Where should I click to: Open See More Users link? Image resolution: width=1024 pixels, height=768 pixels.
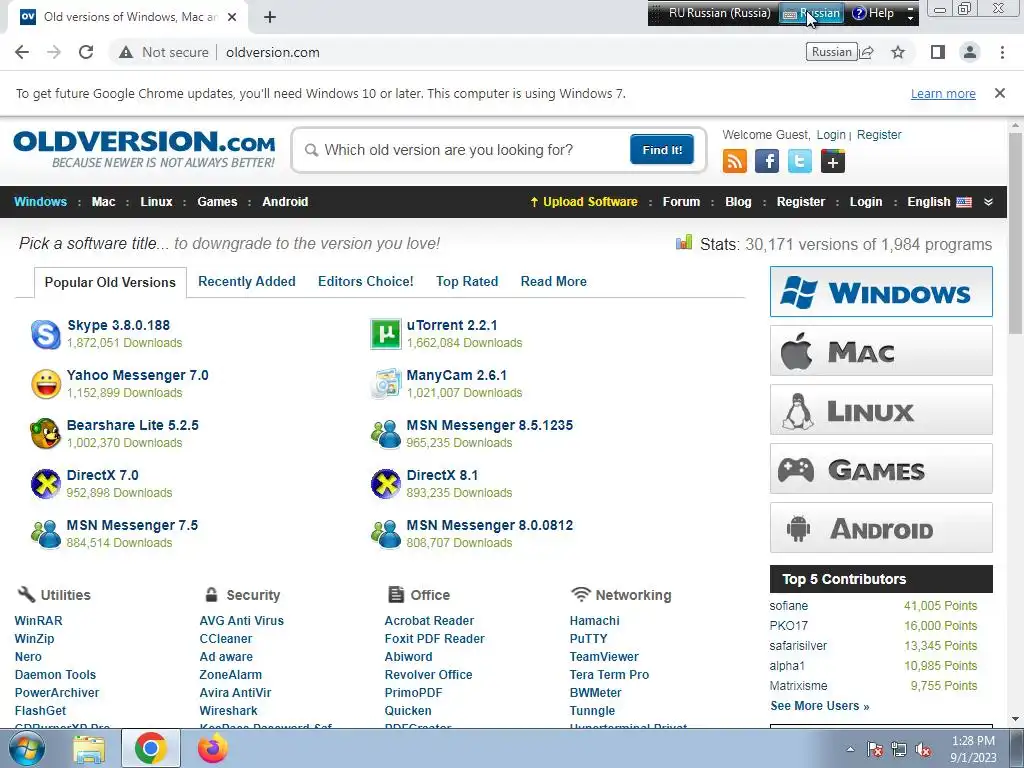pos(820,706)
